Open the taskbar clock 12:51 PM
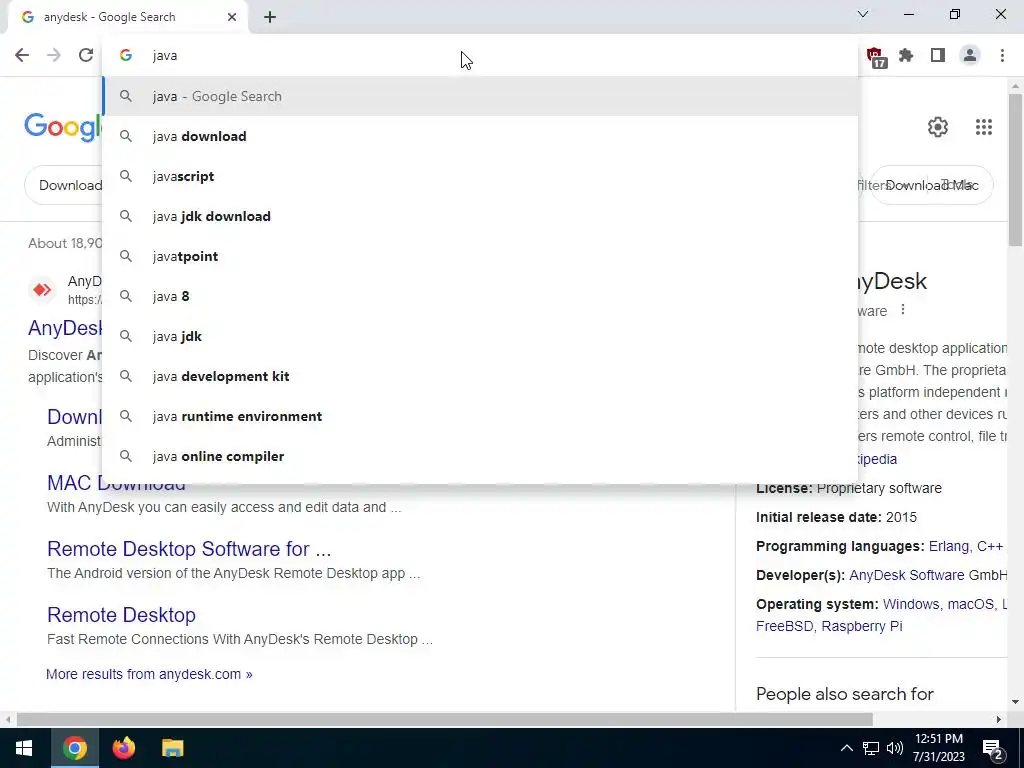This screenshot has height=768, width=1024. tap(938, 748)
